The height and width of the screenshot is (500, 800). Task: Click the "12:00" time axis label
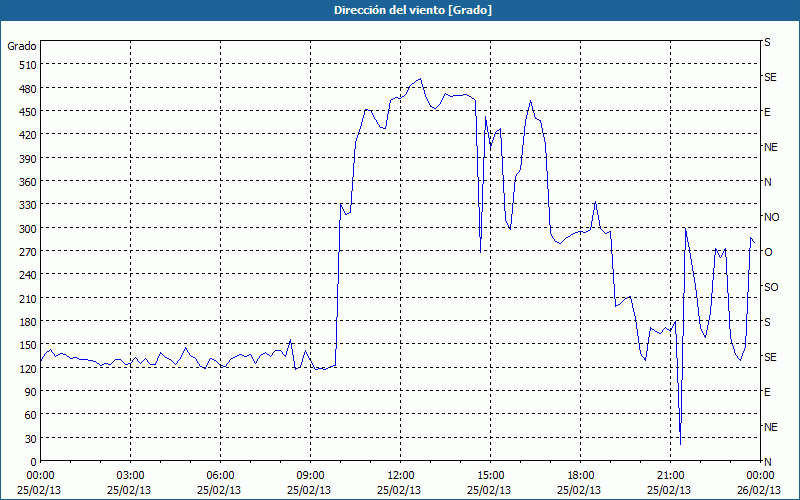pos(401,476)
